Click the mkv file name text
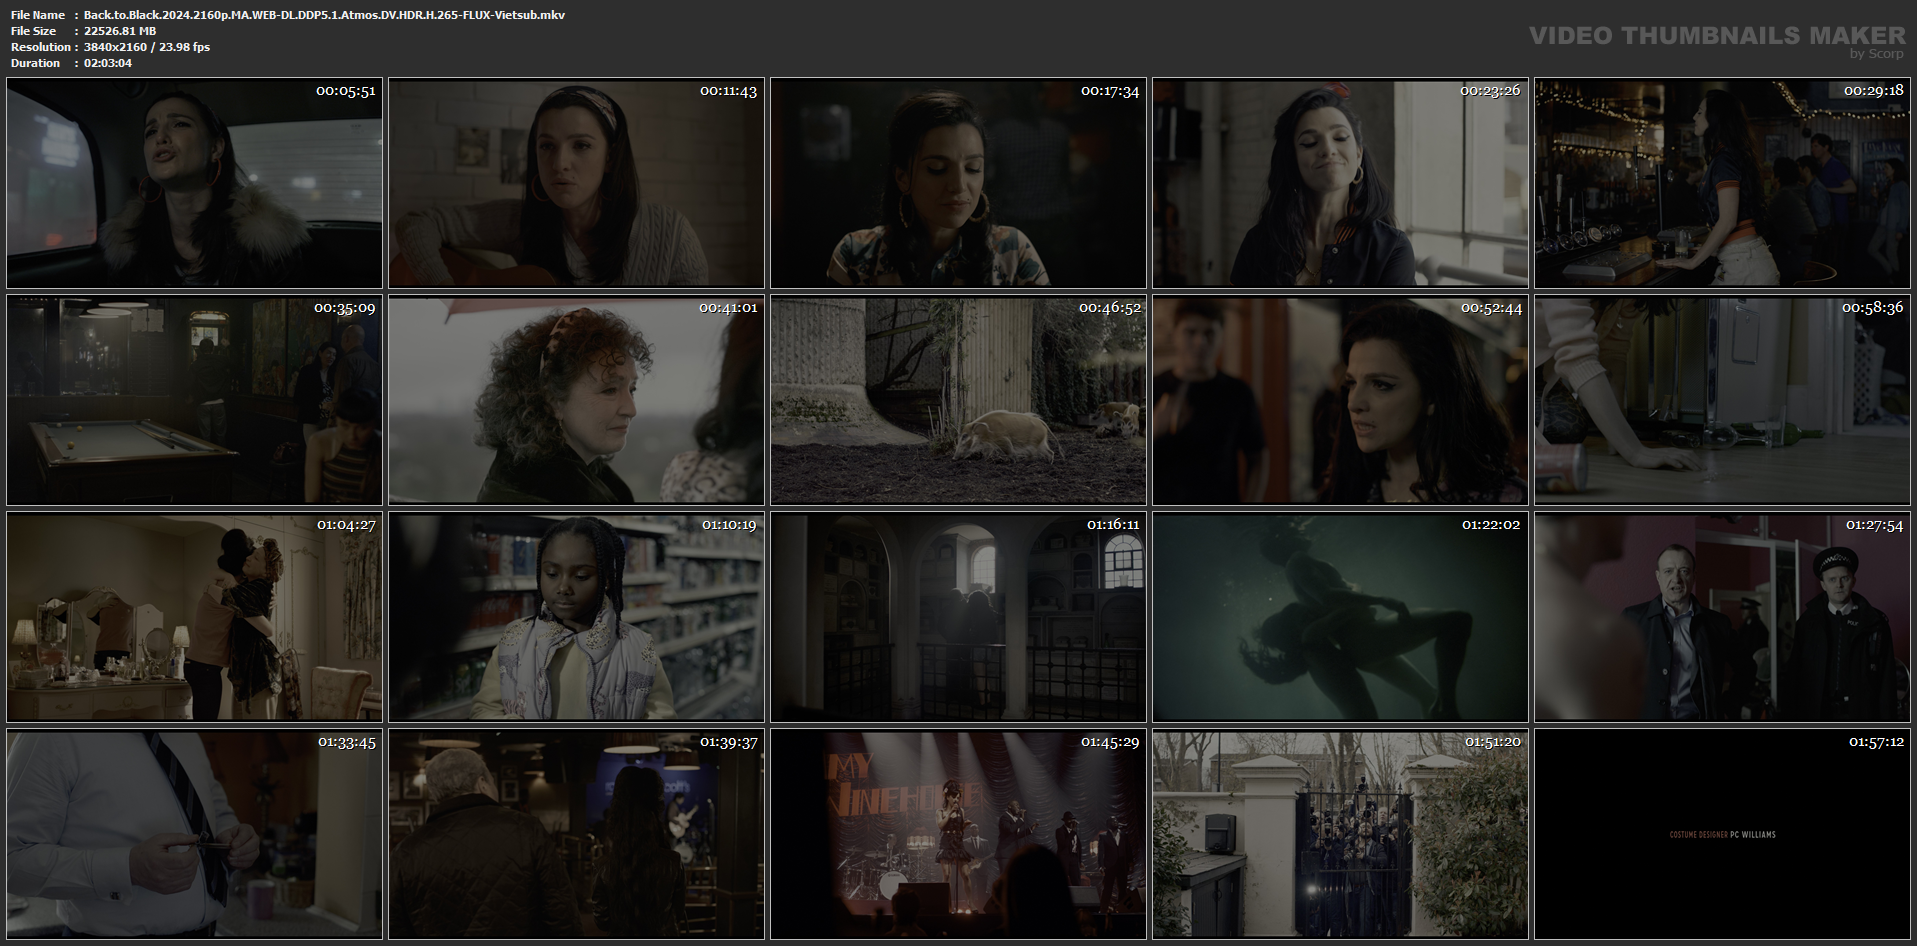The image size is (1917, 946). [324, 15]
